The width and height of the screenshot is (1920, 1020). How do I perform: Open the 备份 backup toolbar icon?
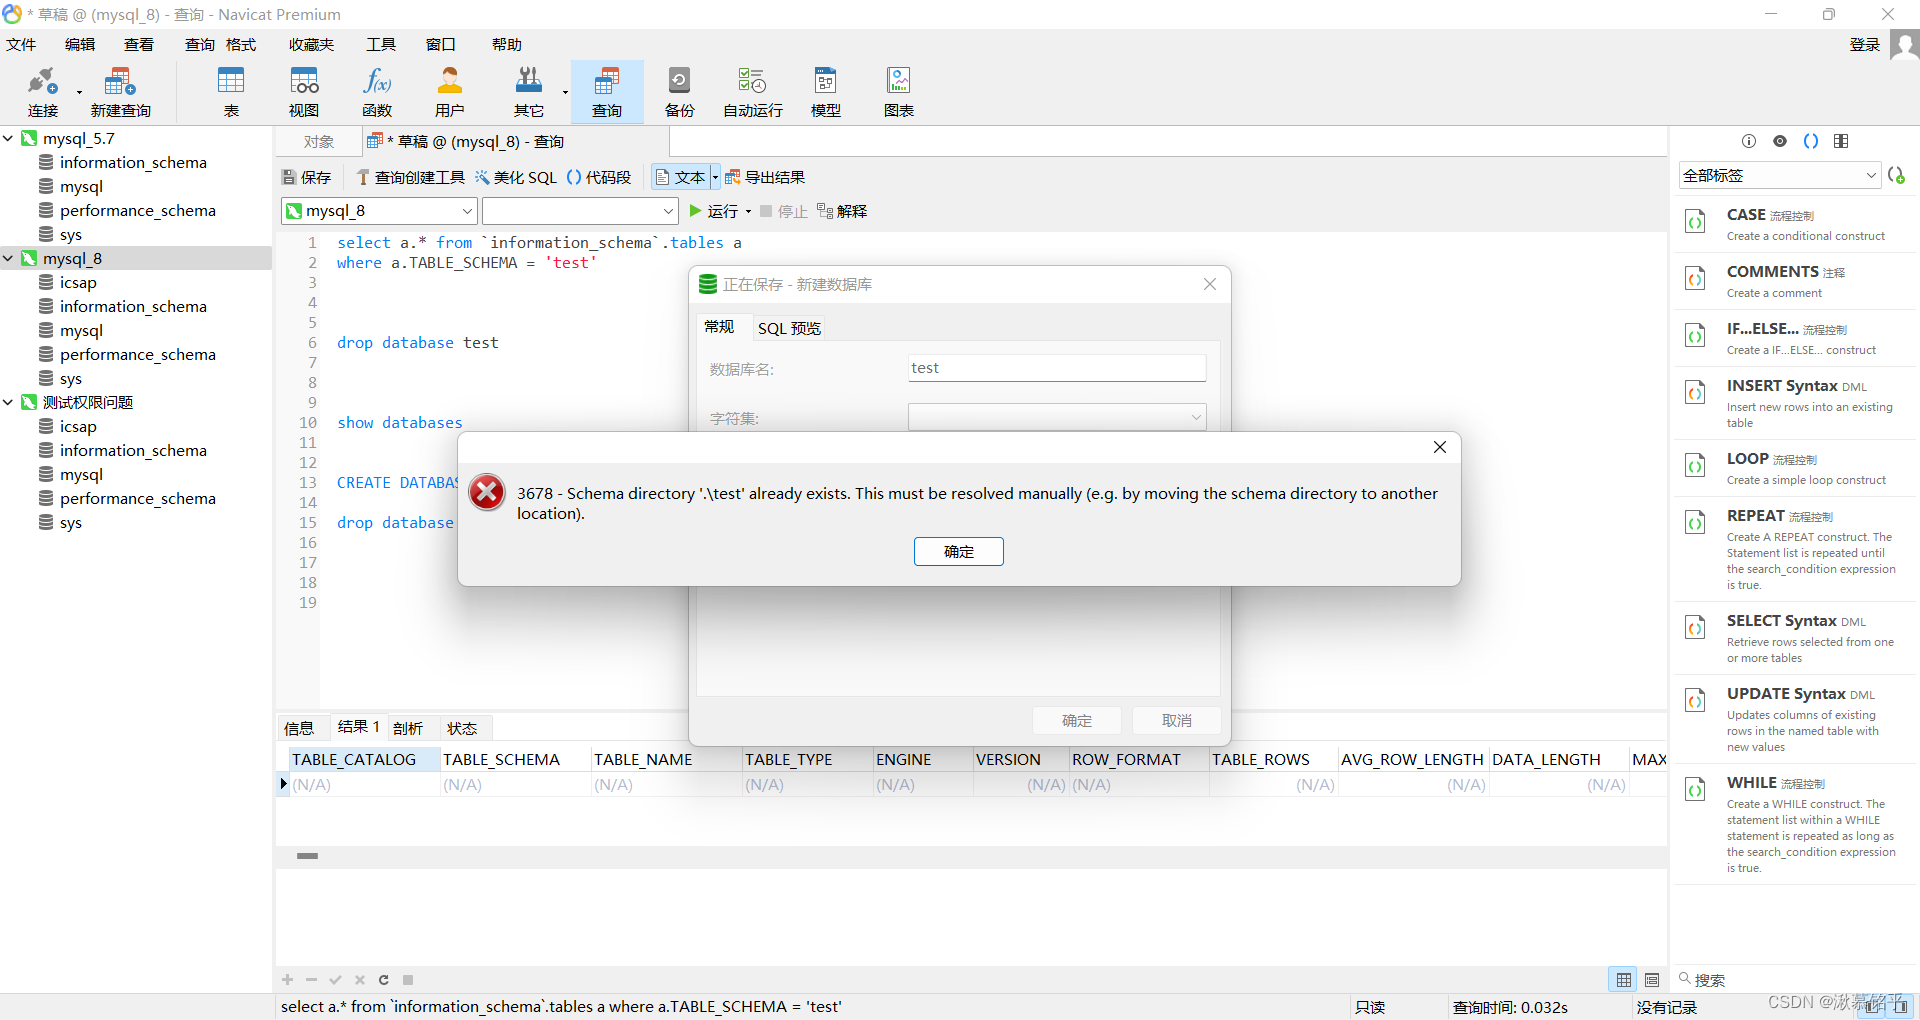click(x=679, y=92)
